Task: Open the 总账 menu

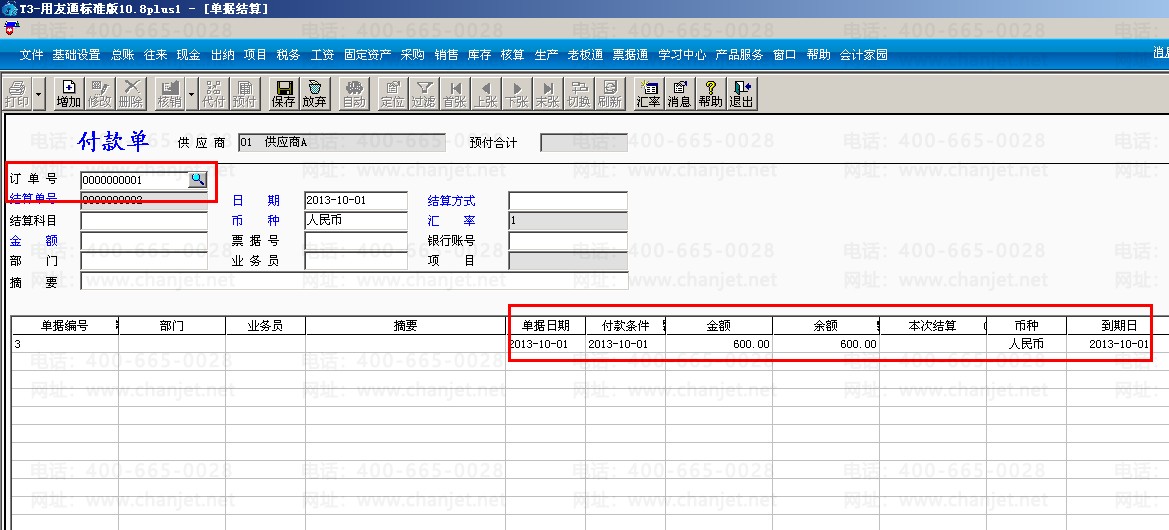Action: coord(122,55)
